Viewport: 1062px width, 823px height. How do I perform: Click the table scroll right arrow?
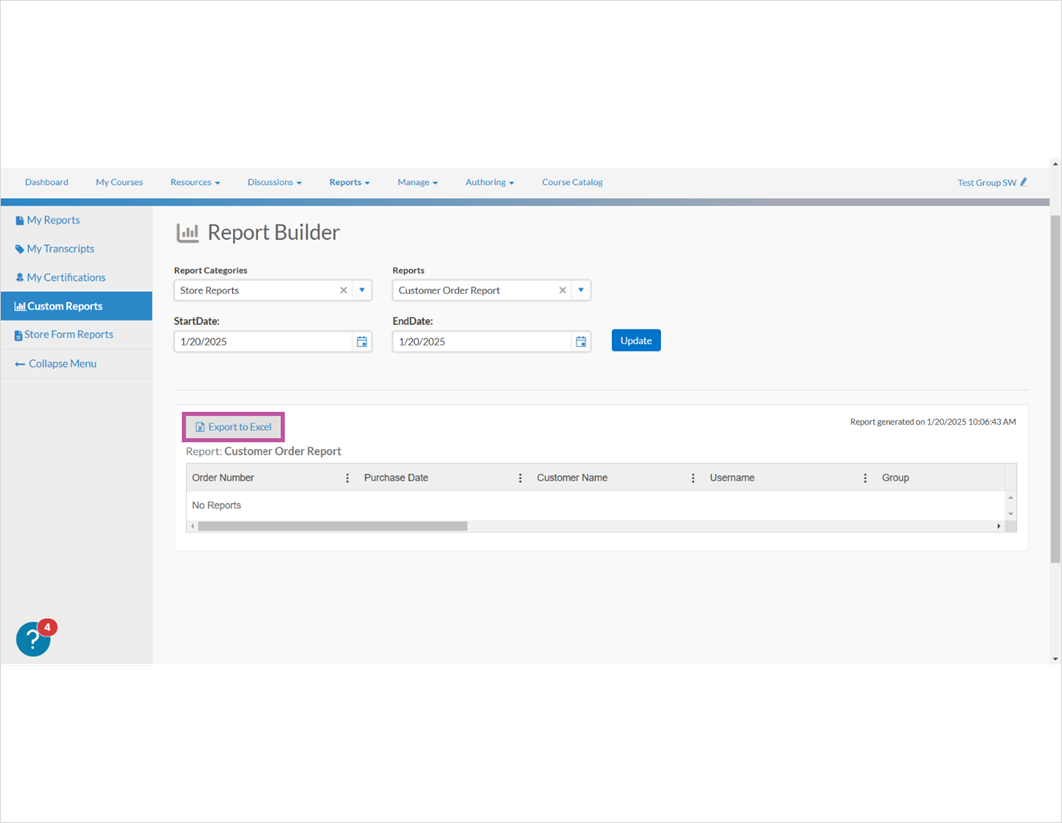coord(998,526)
